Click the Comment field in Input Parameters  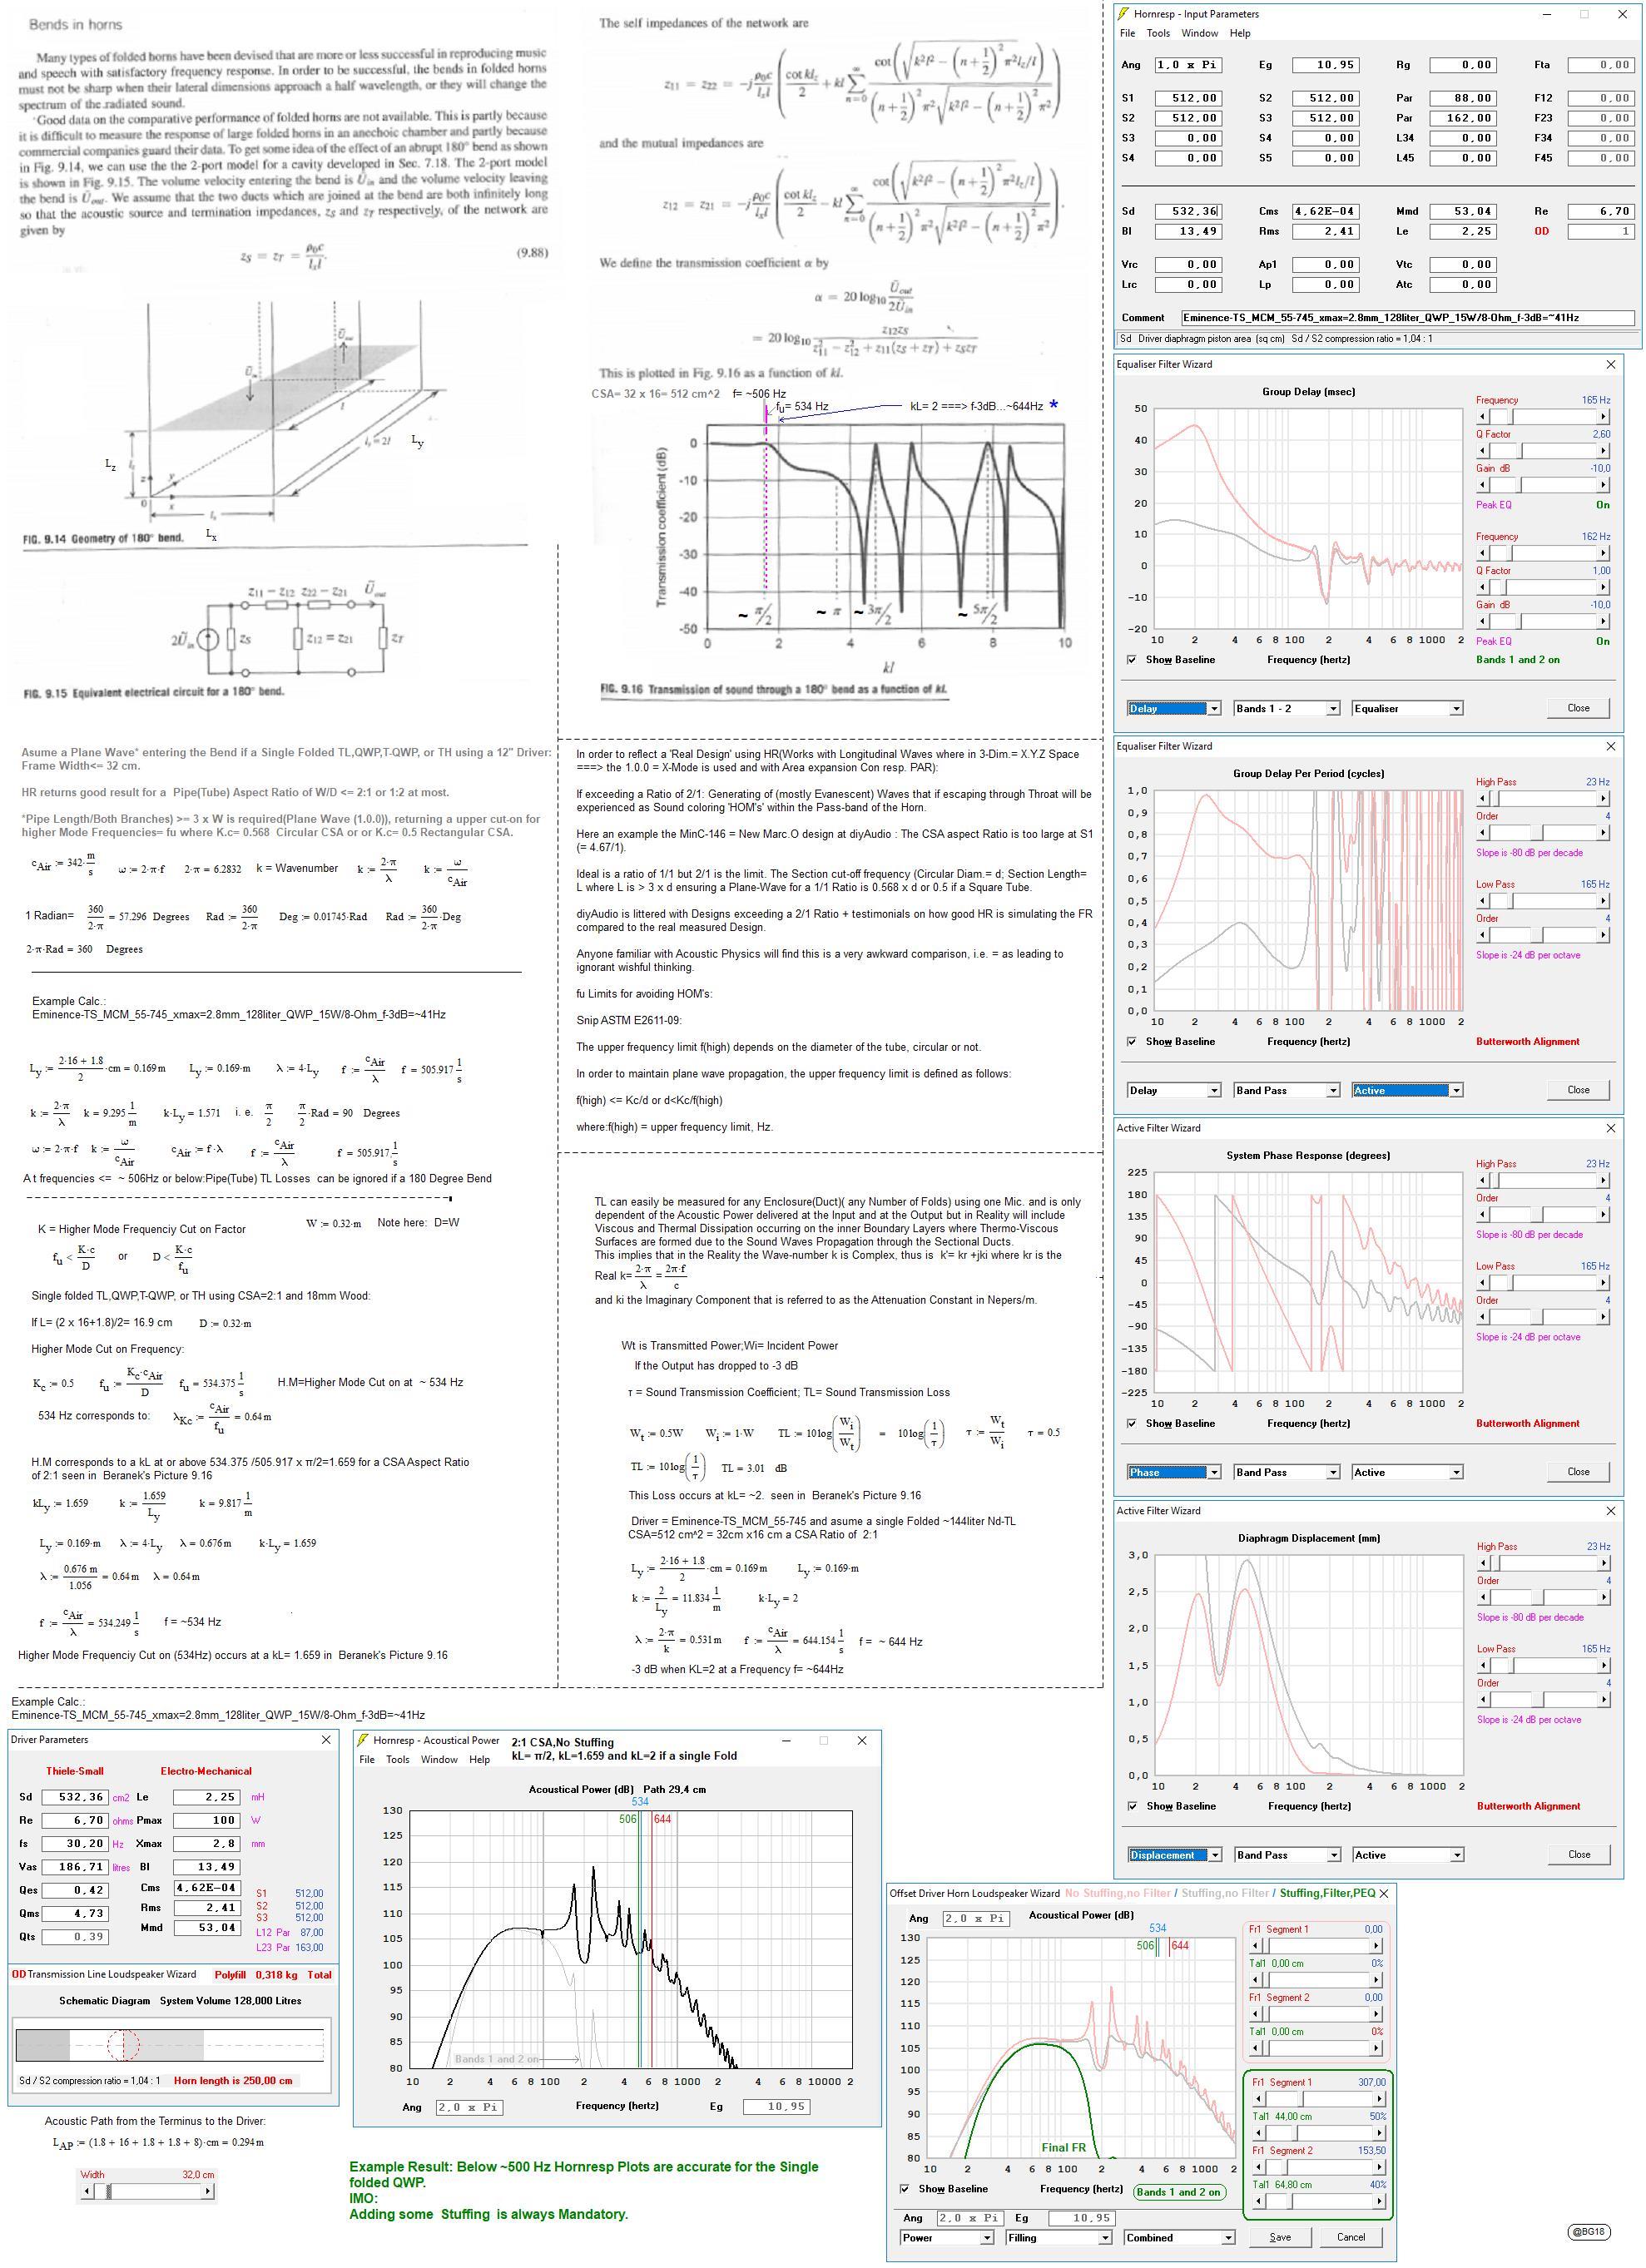click(x=1408, y=318)
